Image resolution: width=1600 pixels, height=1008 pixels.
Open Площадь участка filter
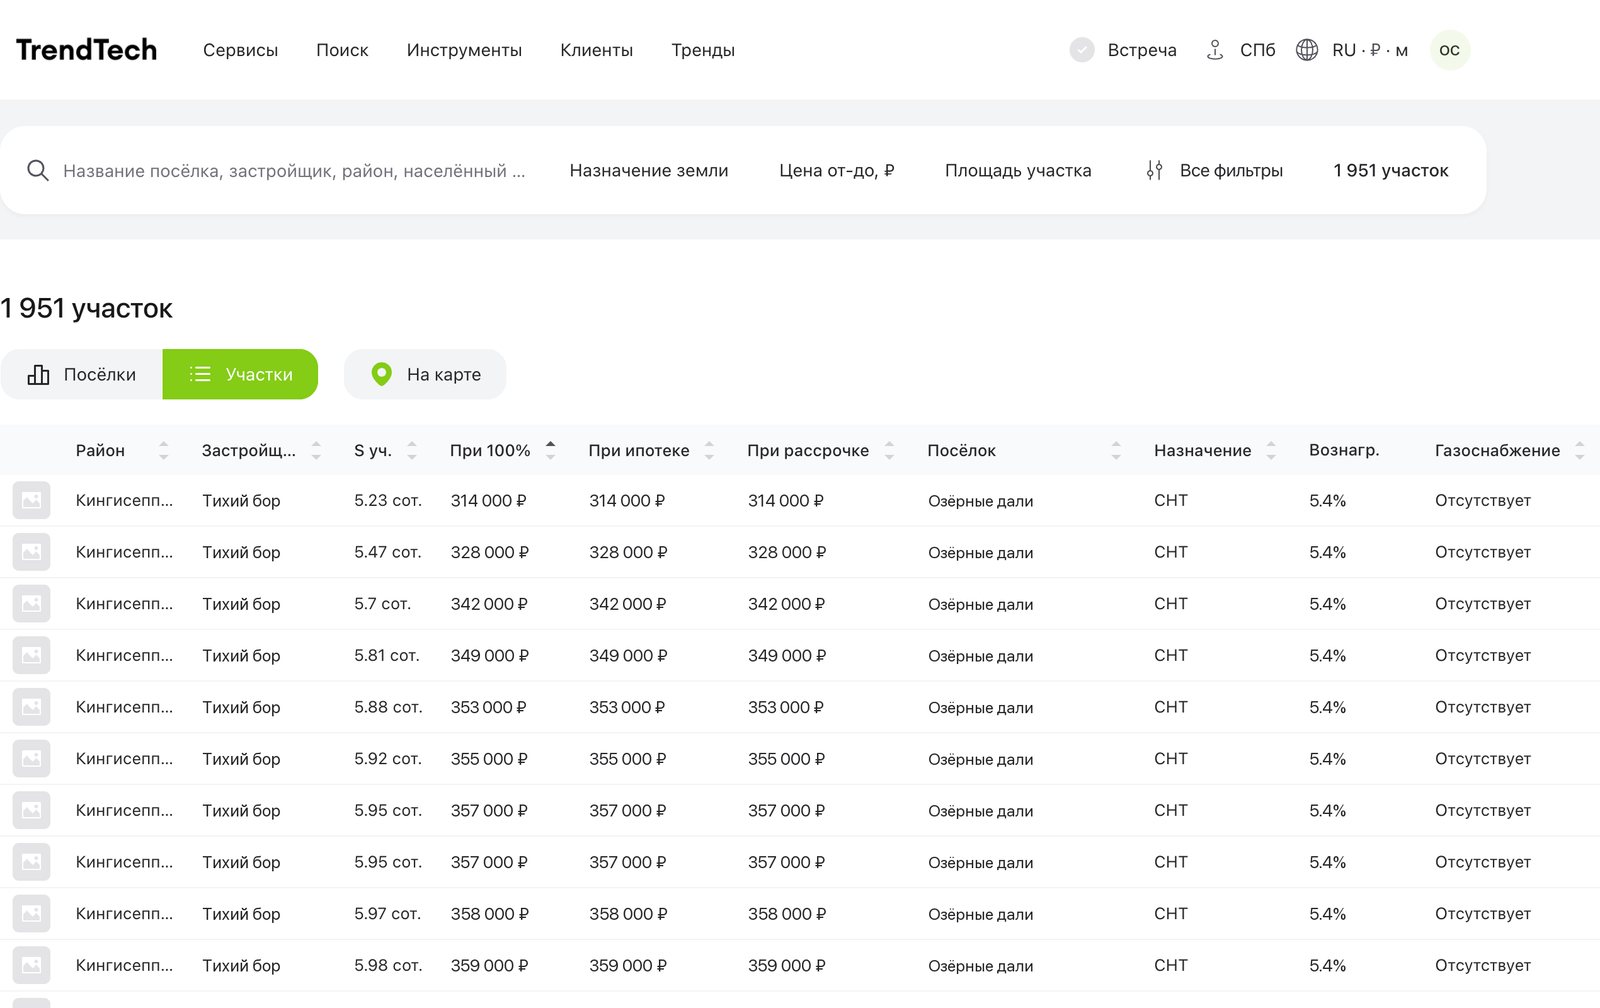pos(1018,170)
